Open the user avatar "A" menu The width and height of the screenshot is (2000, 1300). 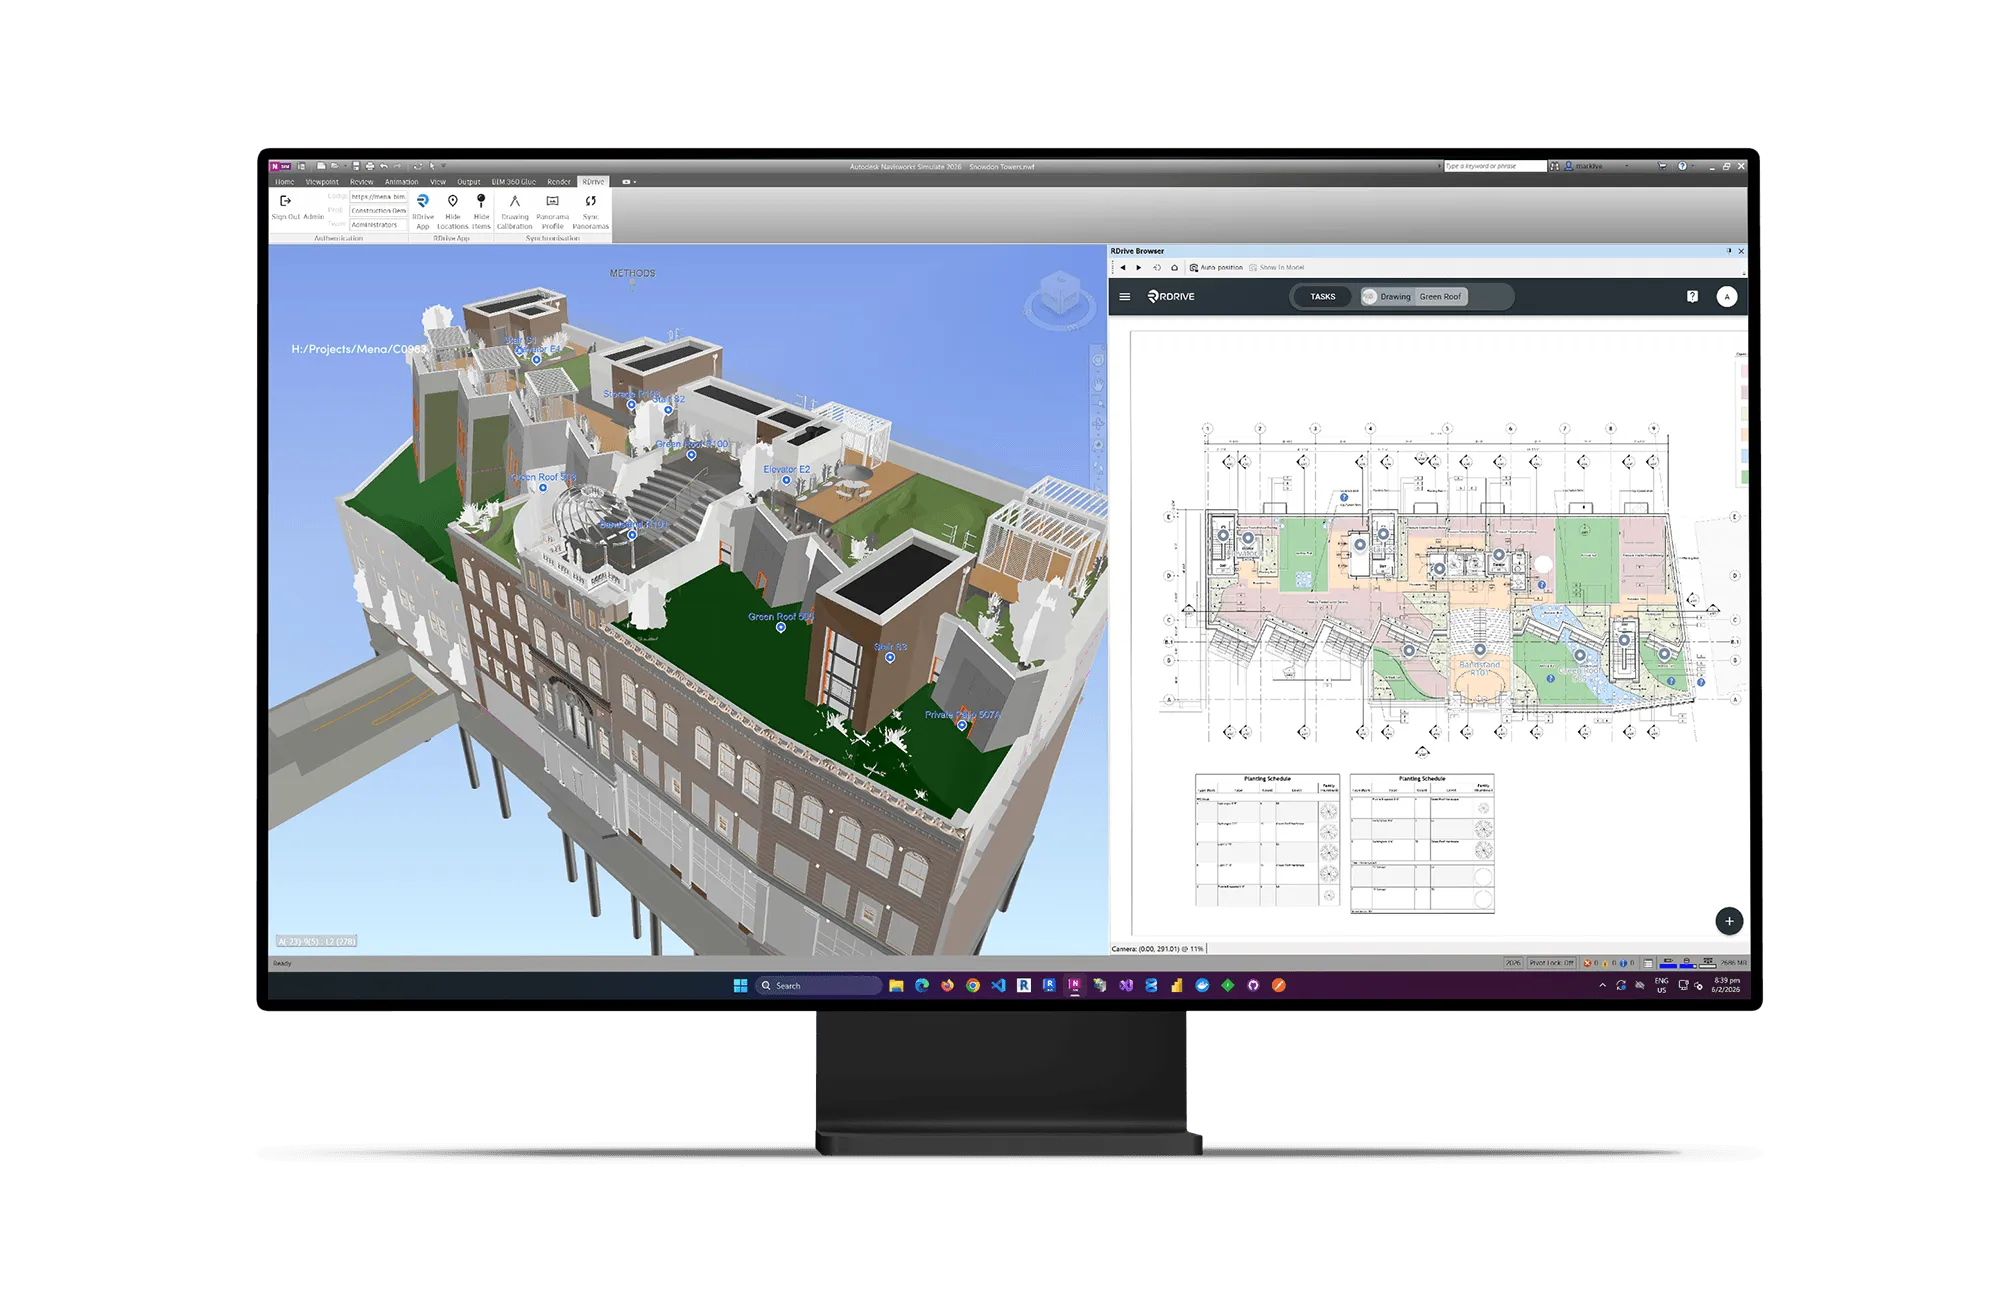[1727, 296]
